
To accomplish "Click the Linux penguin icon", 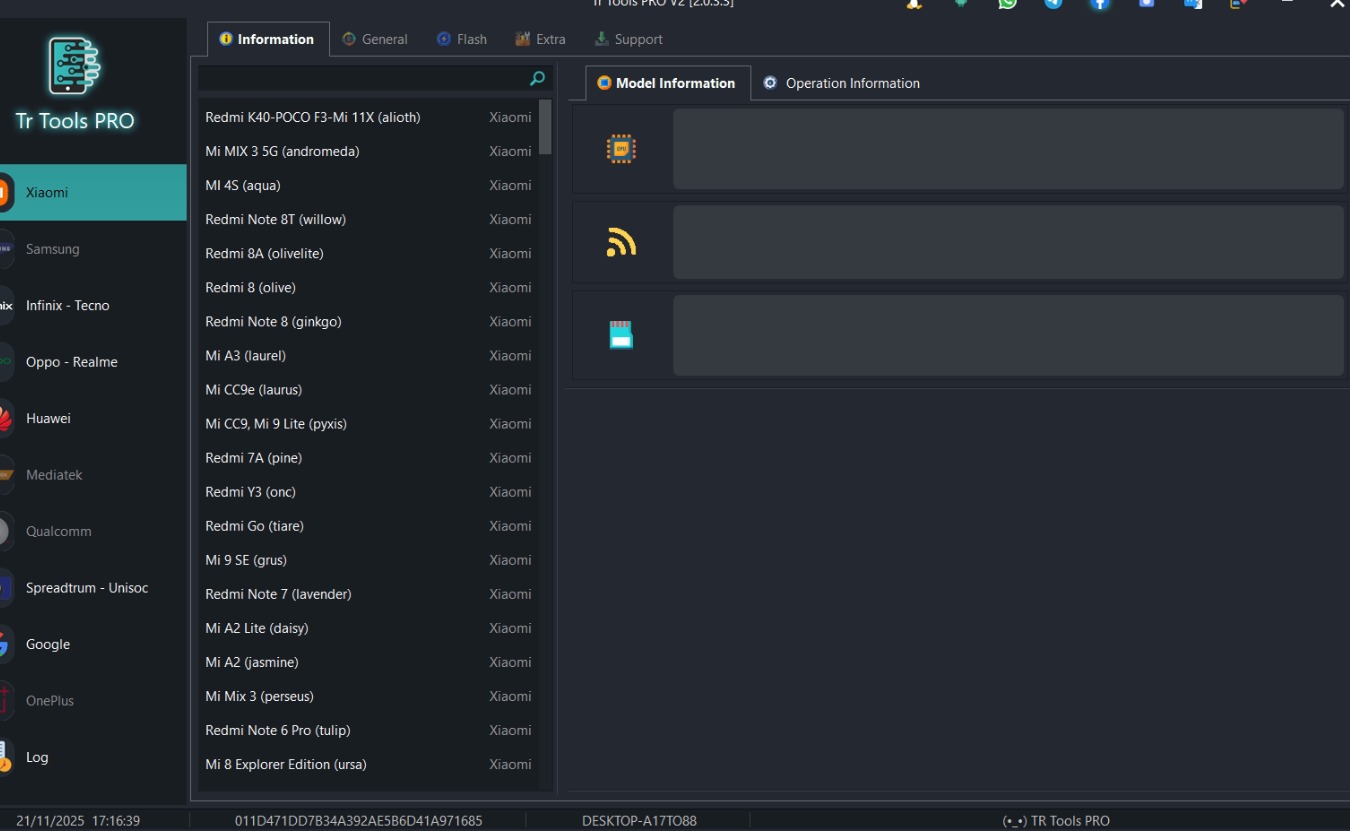I will (914, 3).
